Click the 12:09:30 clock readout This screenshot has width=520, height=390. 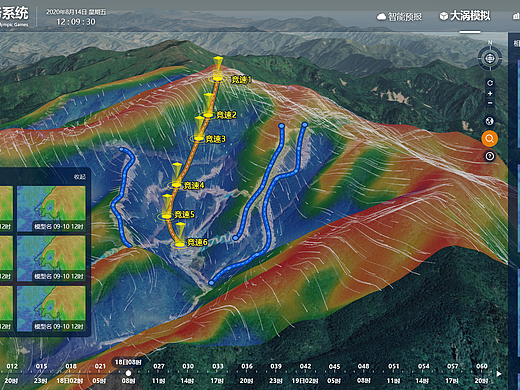click(76, 22)
